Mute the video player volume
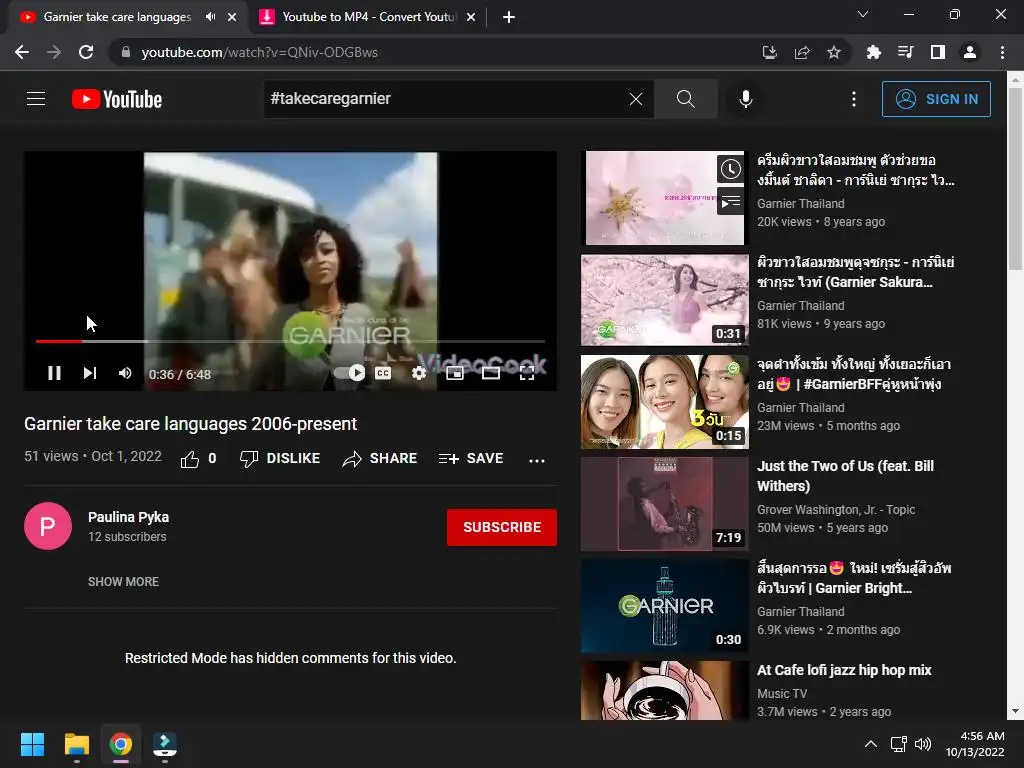The width and height of the screenshot is (1024, 768). click(x=125, y=373)
